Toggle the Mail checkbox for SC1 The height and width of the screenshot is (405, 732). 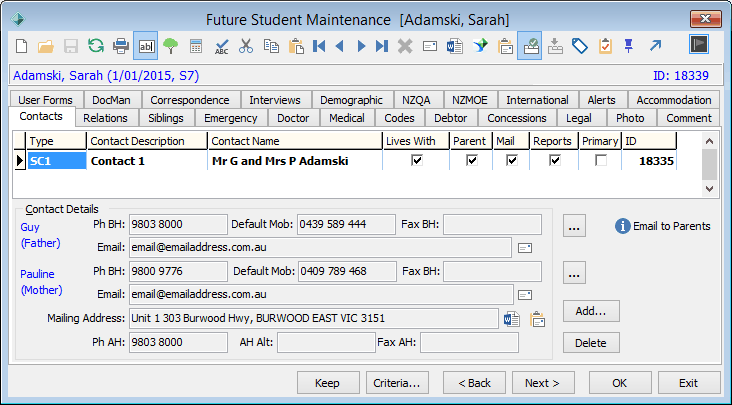512,161
